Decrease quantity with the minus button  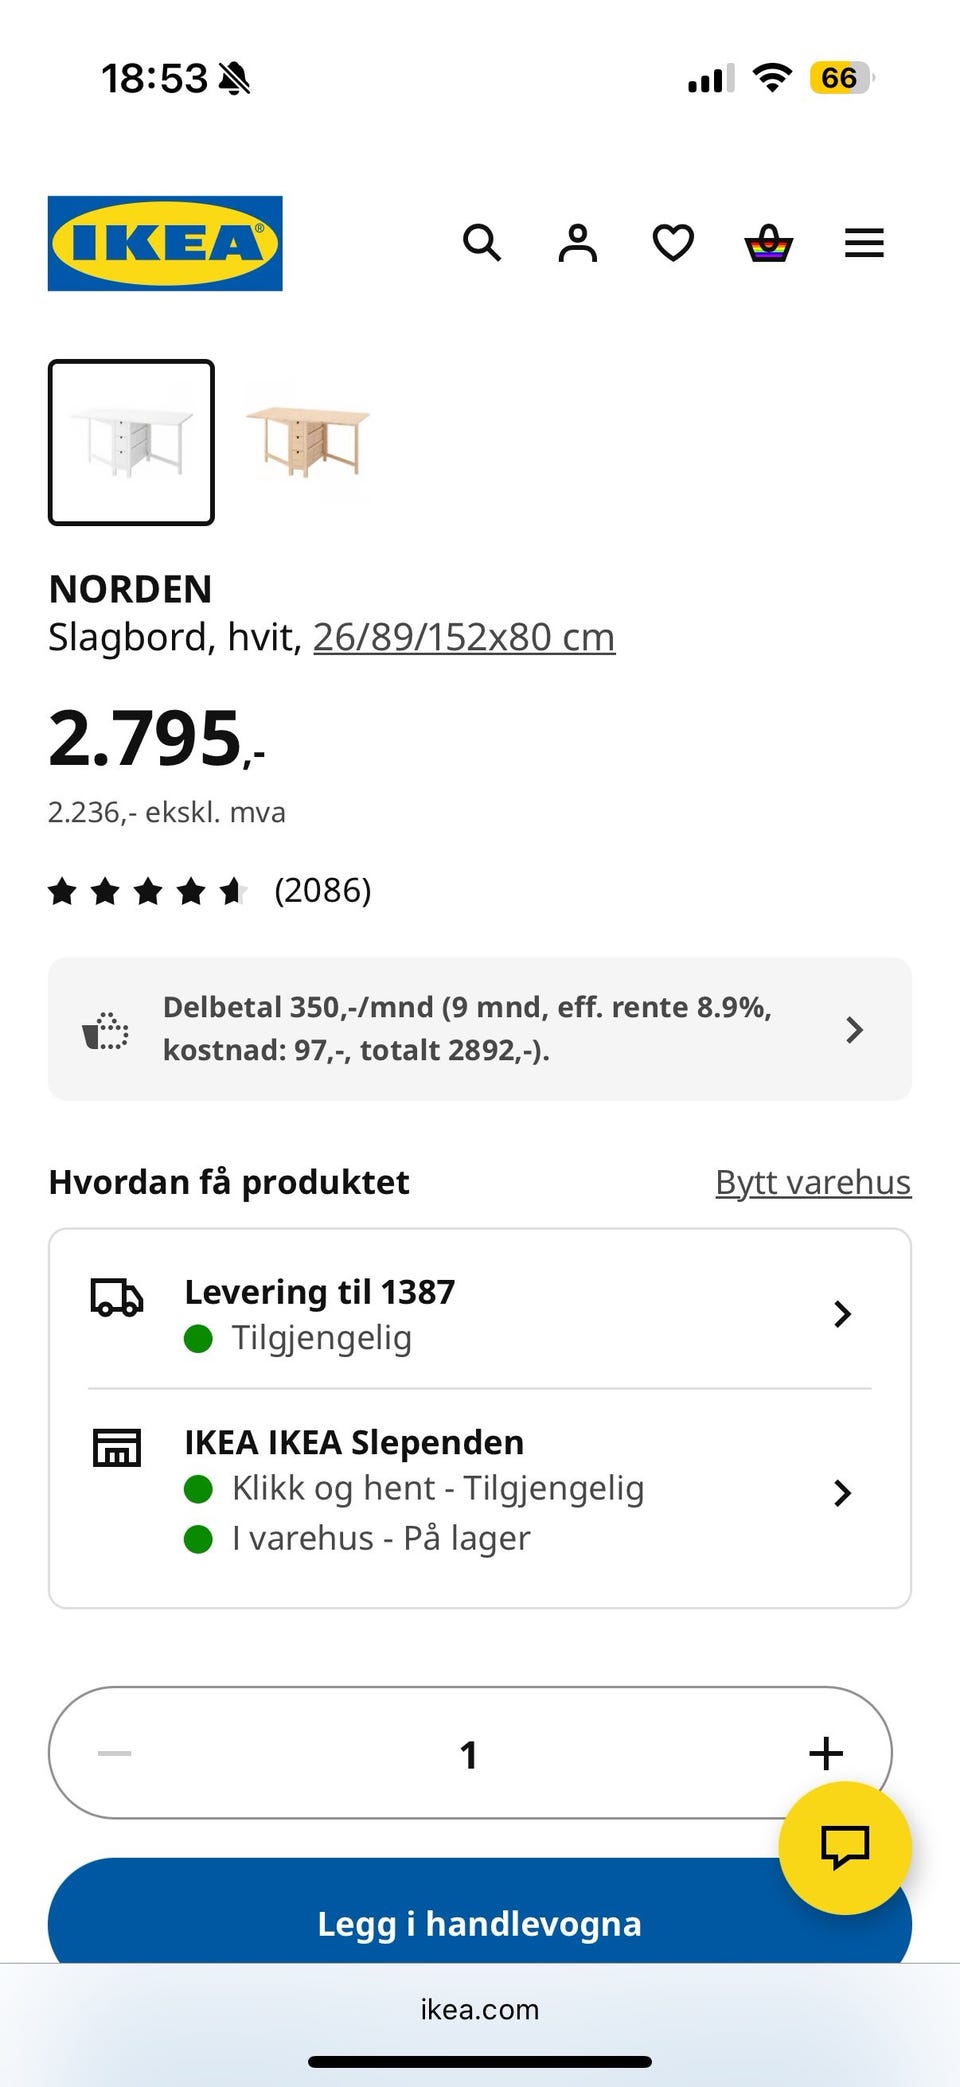[x=115, y=1753]
